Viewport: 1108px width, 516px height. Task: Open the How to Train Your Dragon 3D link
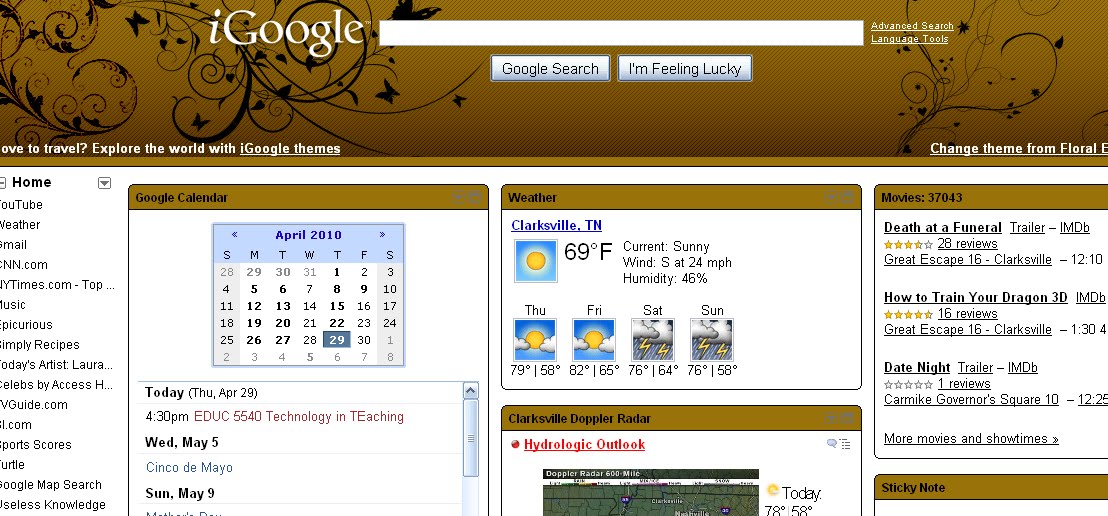pyautogui.click(x=976, y=298)
